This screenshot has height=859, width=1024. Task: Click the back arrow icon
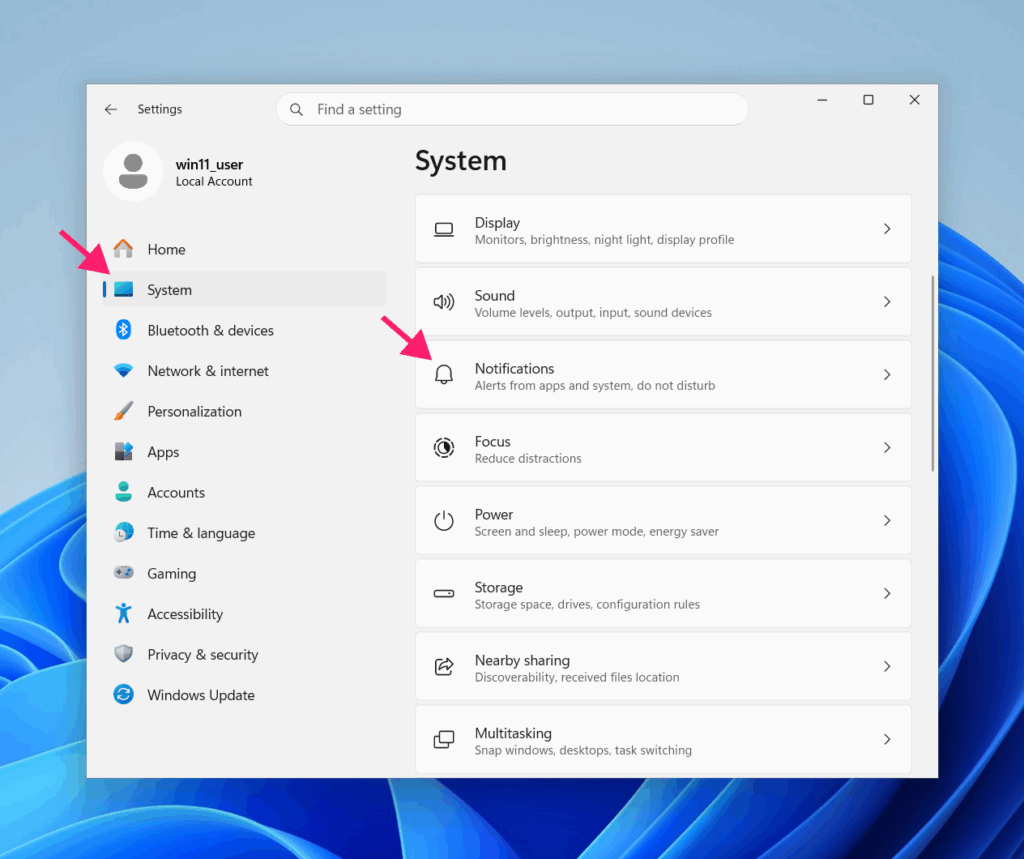(110, 109)
